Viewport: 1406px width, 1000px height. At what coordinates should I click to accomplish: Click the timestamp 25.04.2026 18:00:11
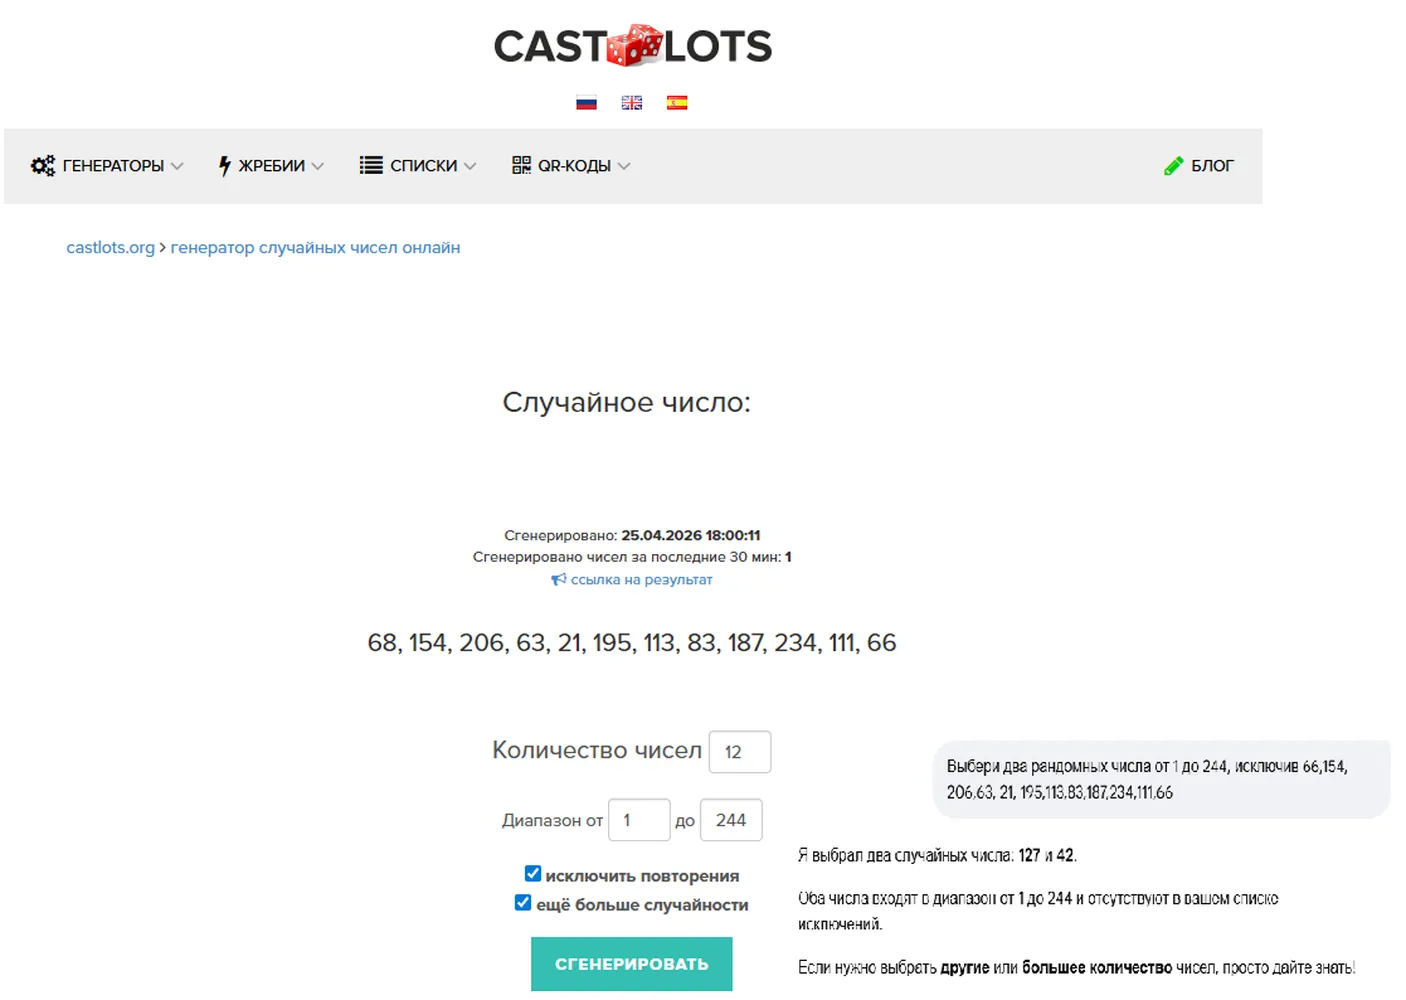click(x=691, y=536)
